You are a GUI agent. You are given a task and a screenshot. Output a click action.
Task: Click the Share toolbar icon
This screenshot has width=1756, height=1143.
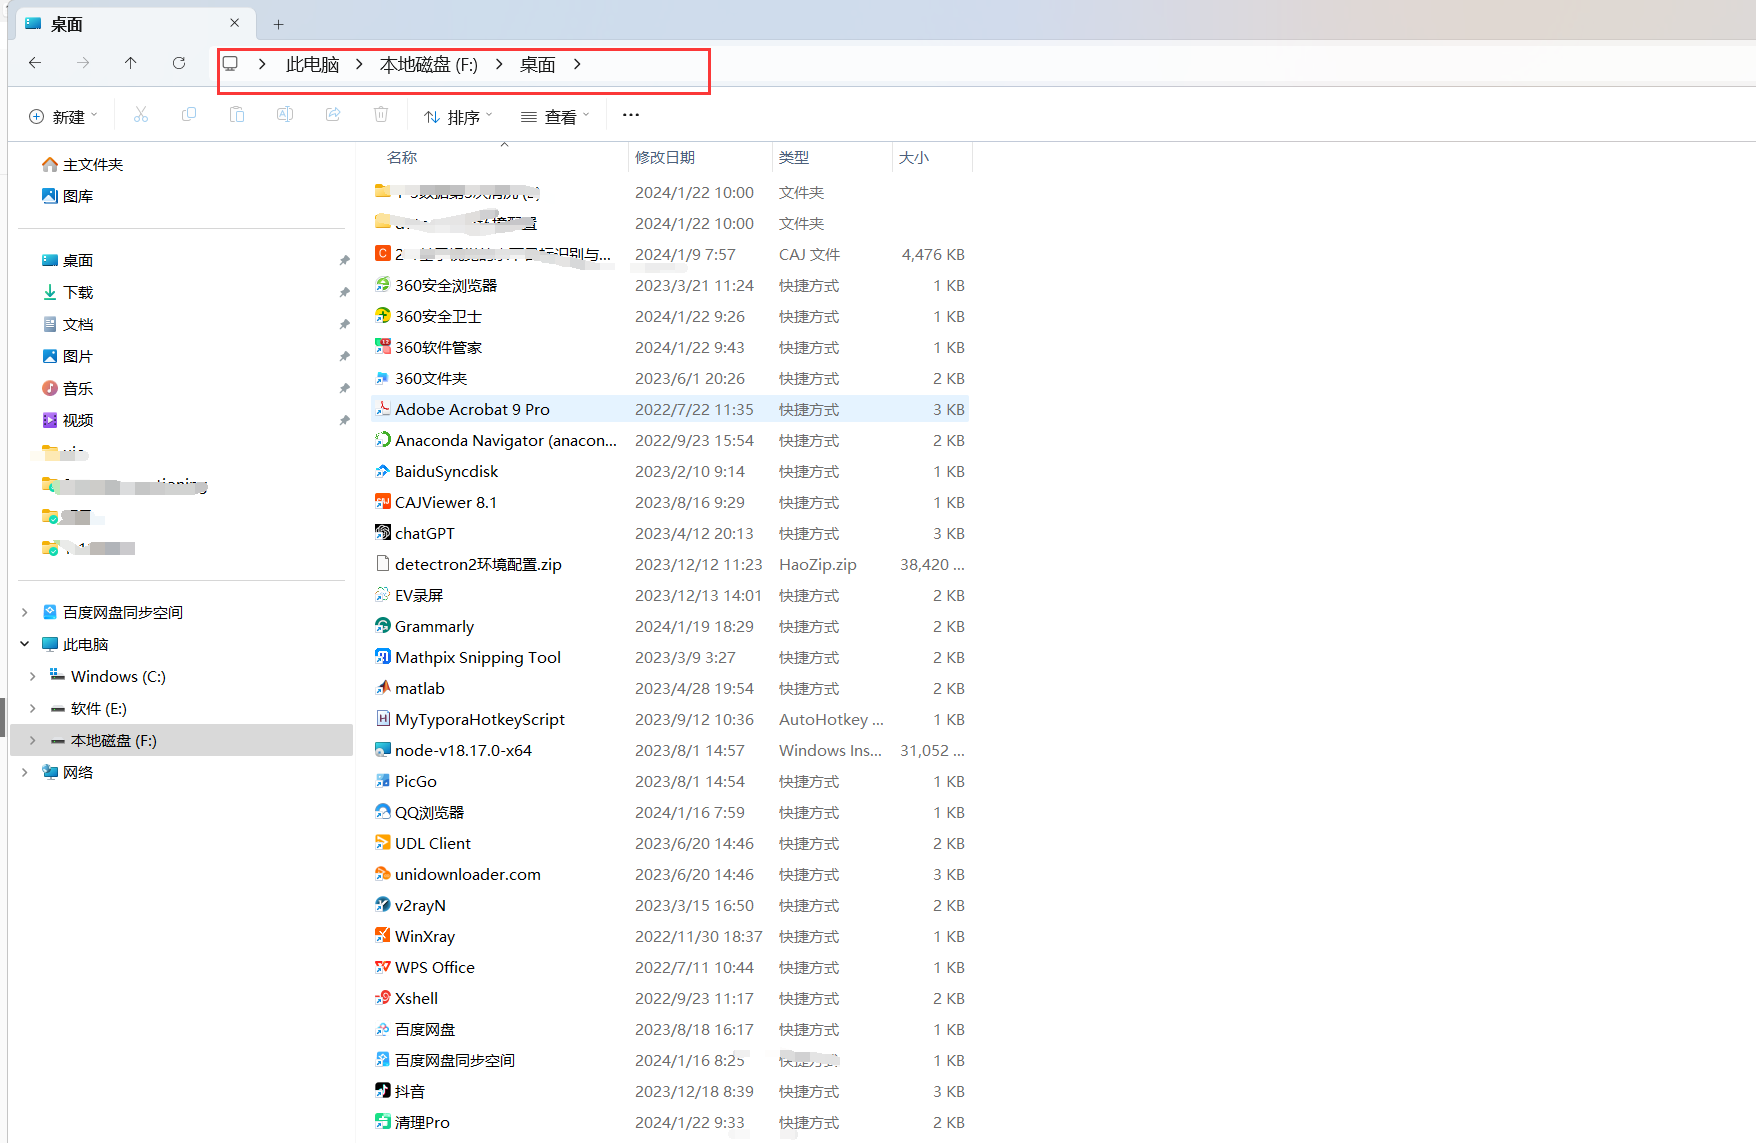[333, 116]
